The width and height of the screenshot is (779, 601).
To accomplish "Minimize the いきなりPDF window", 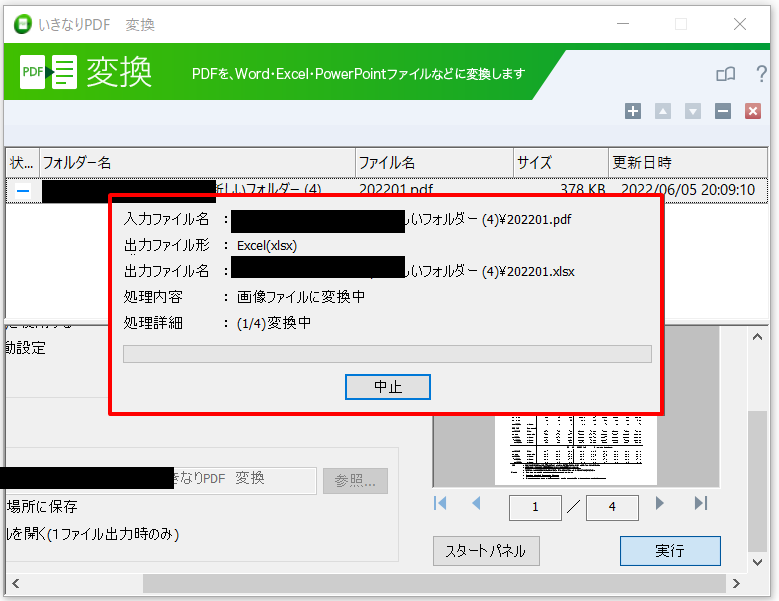I will pyautogui.click(x=623, y=24).
